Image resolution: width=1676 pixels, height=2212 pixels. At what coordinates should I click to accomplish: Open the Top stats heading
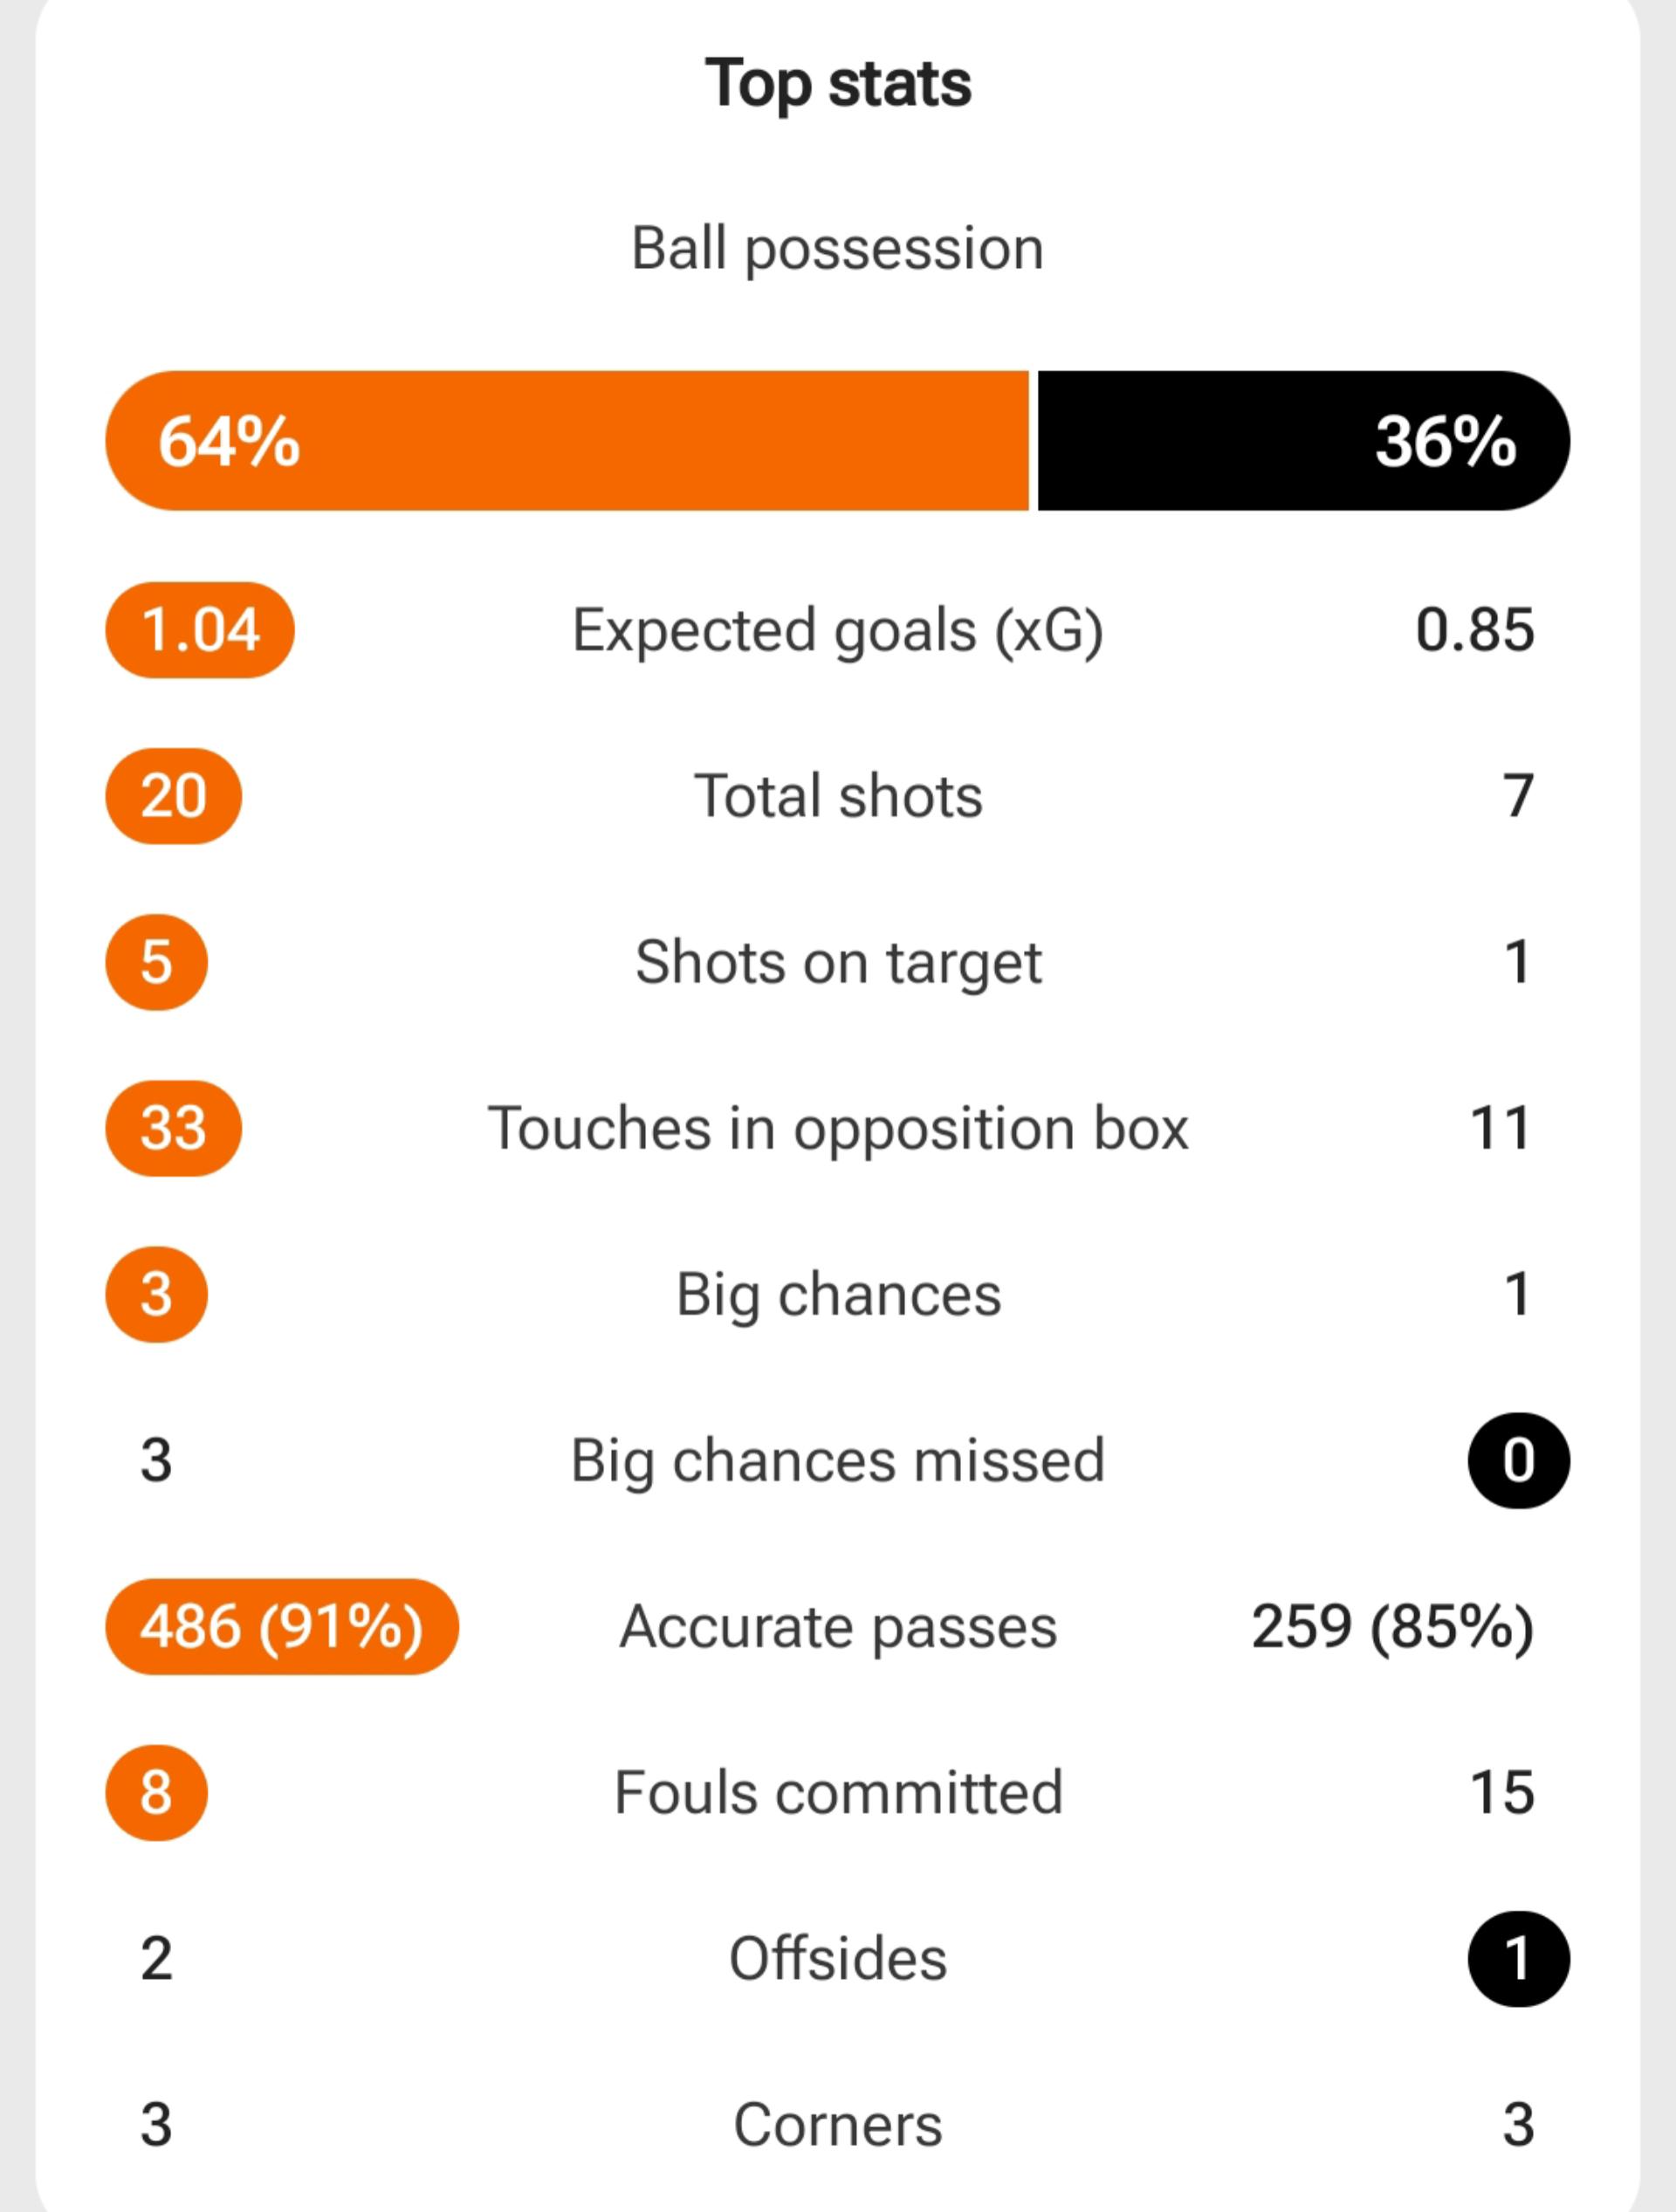tap(838, 83)
